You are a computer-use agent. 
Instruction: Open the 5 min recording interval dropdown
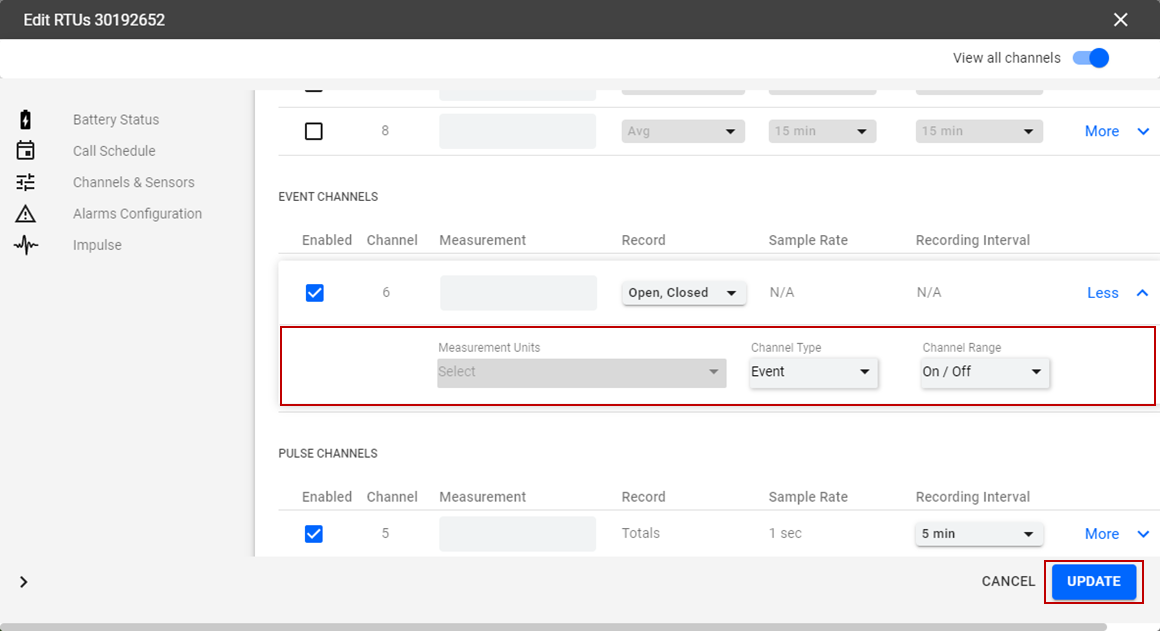coord(979,534)
